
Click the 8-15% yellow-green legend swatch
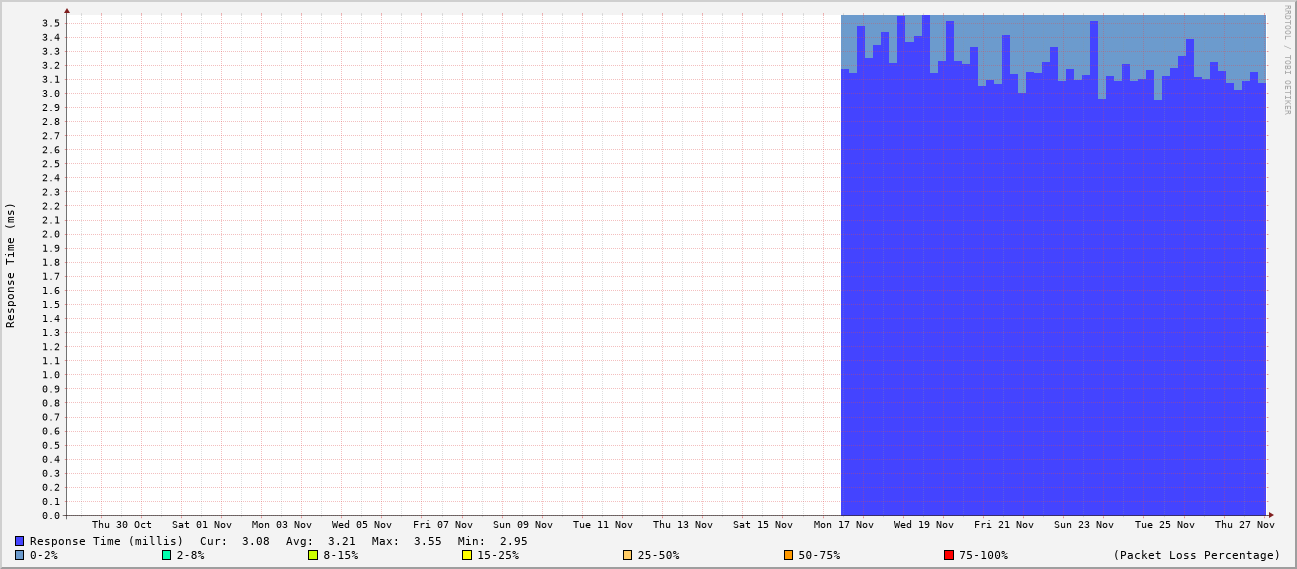(313, 555)
